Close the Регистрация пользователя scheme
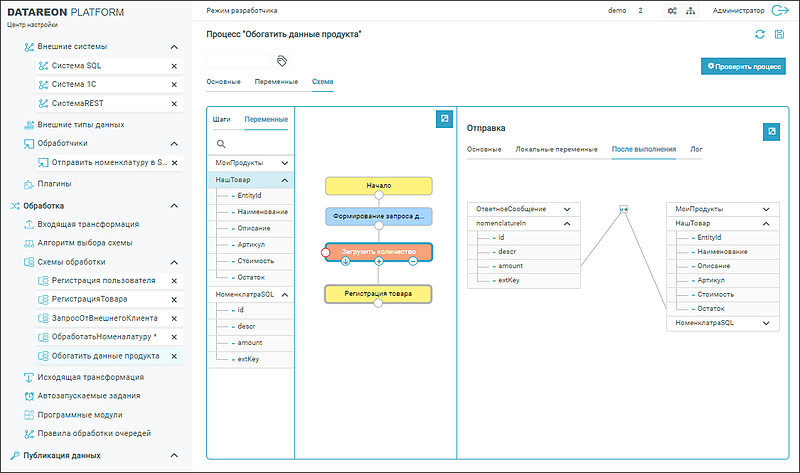Image resolution: width=800 pixels, height=473 pixels. pyautogui.click(x=174, y=281)
